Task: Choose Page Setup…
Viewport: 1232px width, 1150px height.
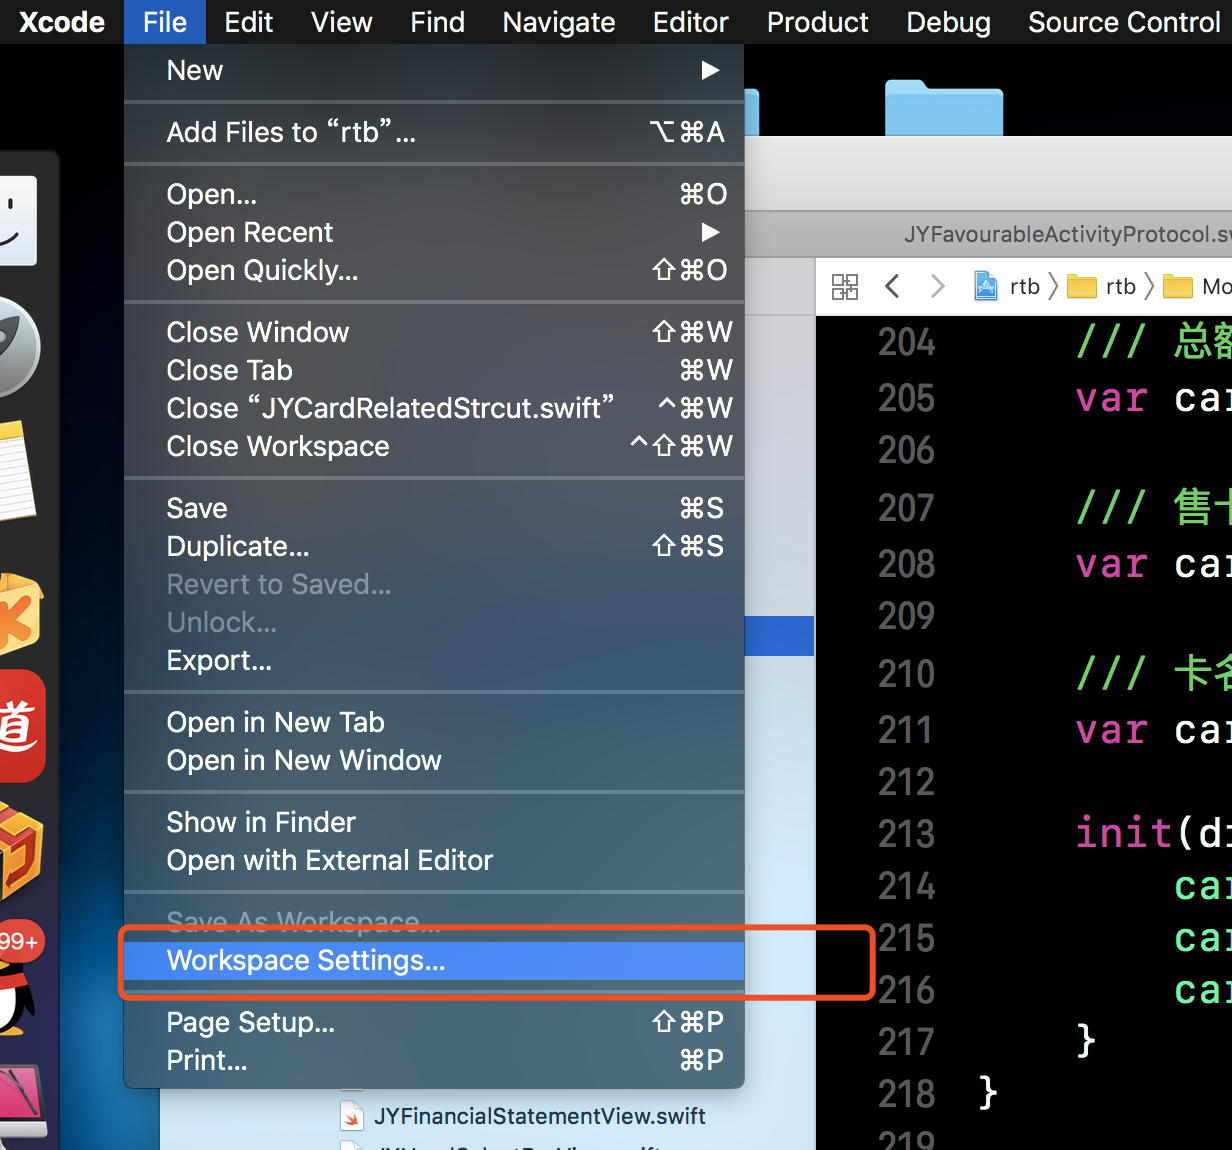Action: [x=434, y=1022]
